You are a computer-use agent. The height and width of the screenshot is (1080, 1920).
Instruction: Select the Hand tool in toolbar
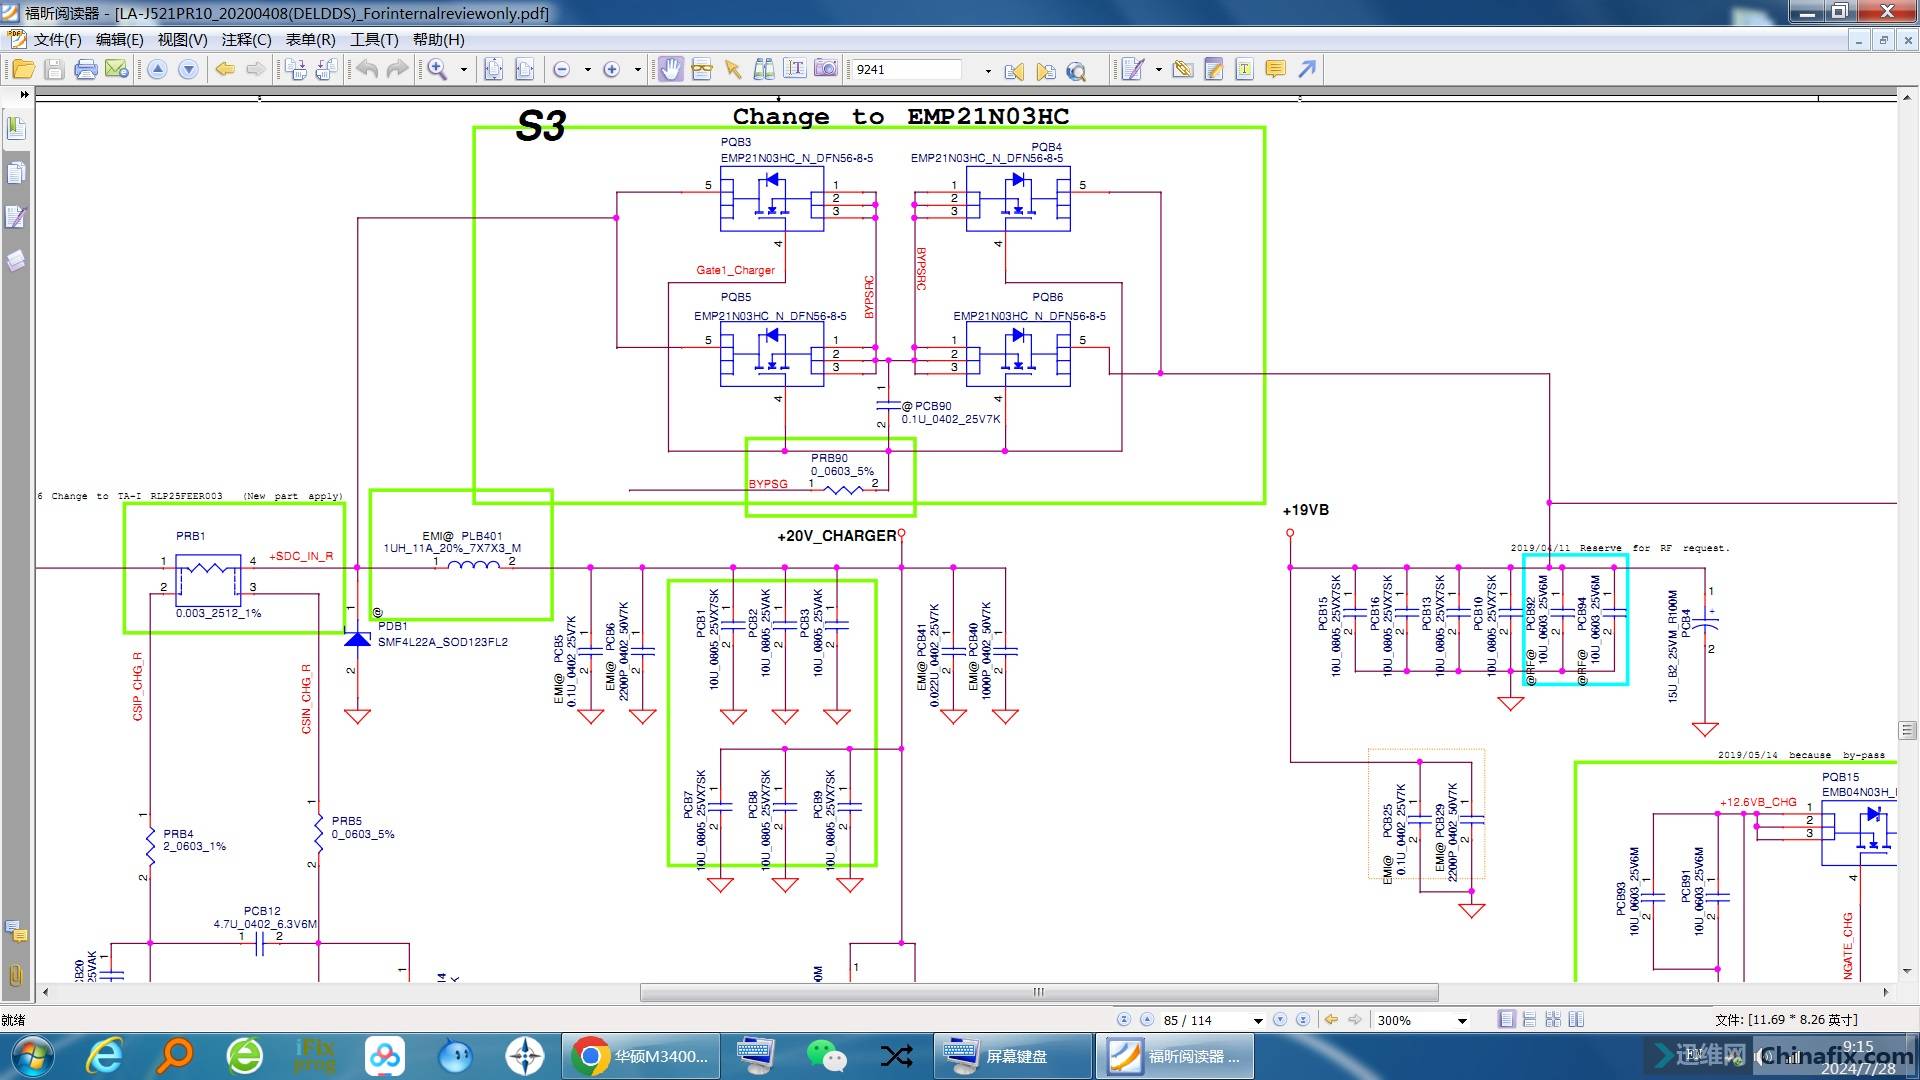pyautogui.click(x=670, y=69)
